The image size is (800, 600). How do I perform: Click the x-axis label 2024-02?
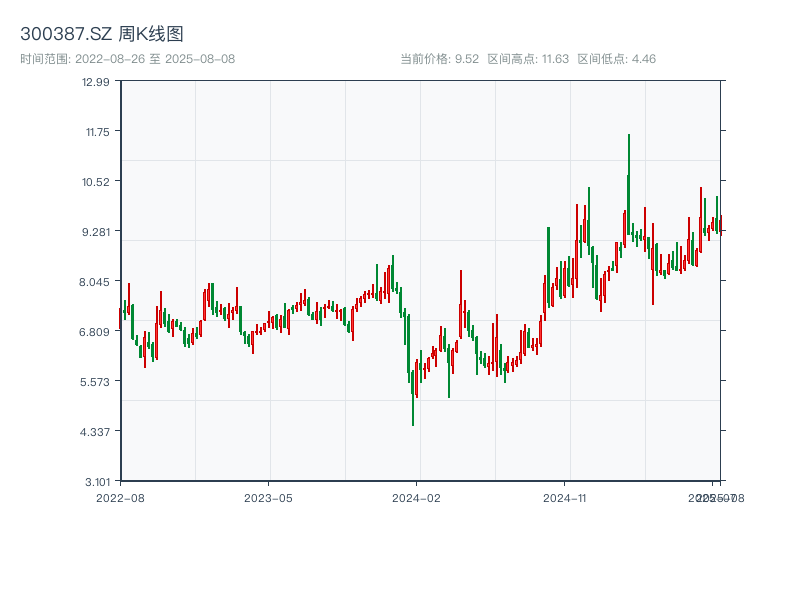[x=416, y=498]
